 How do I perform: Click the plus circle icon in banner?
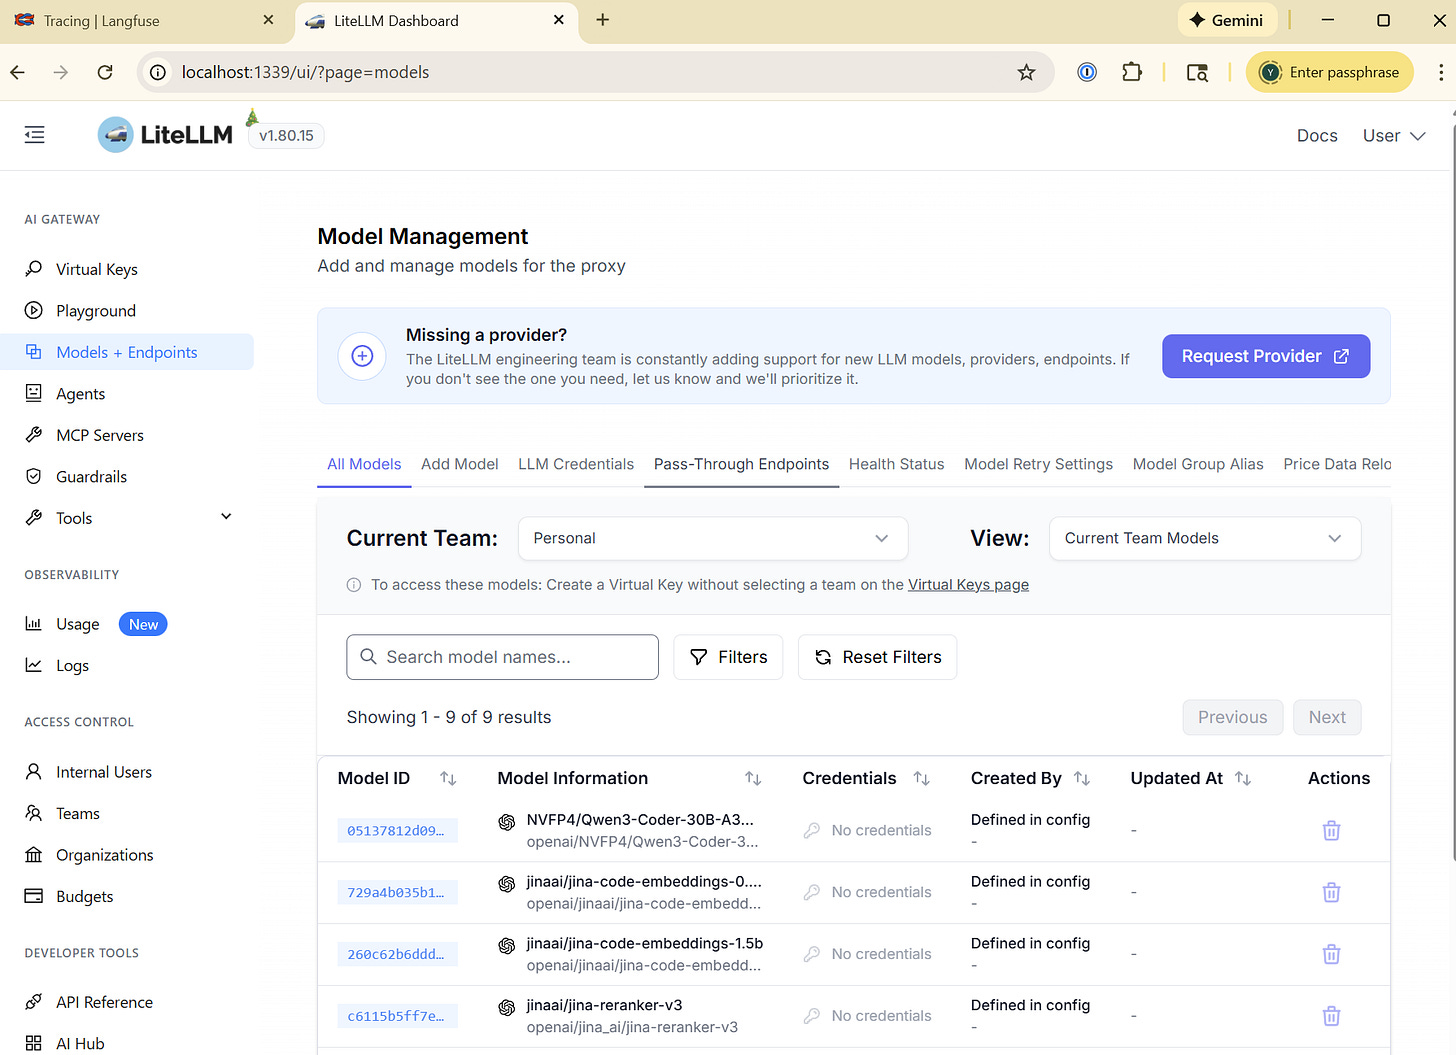[x=362, y=356]
